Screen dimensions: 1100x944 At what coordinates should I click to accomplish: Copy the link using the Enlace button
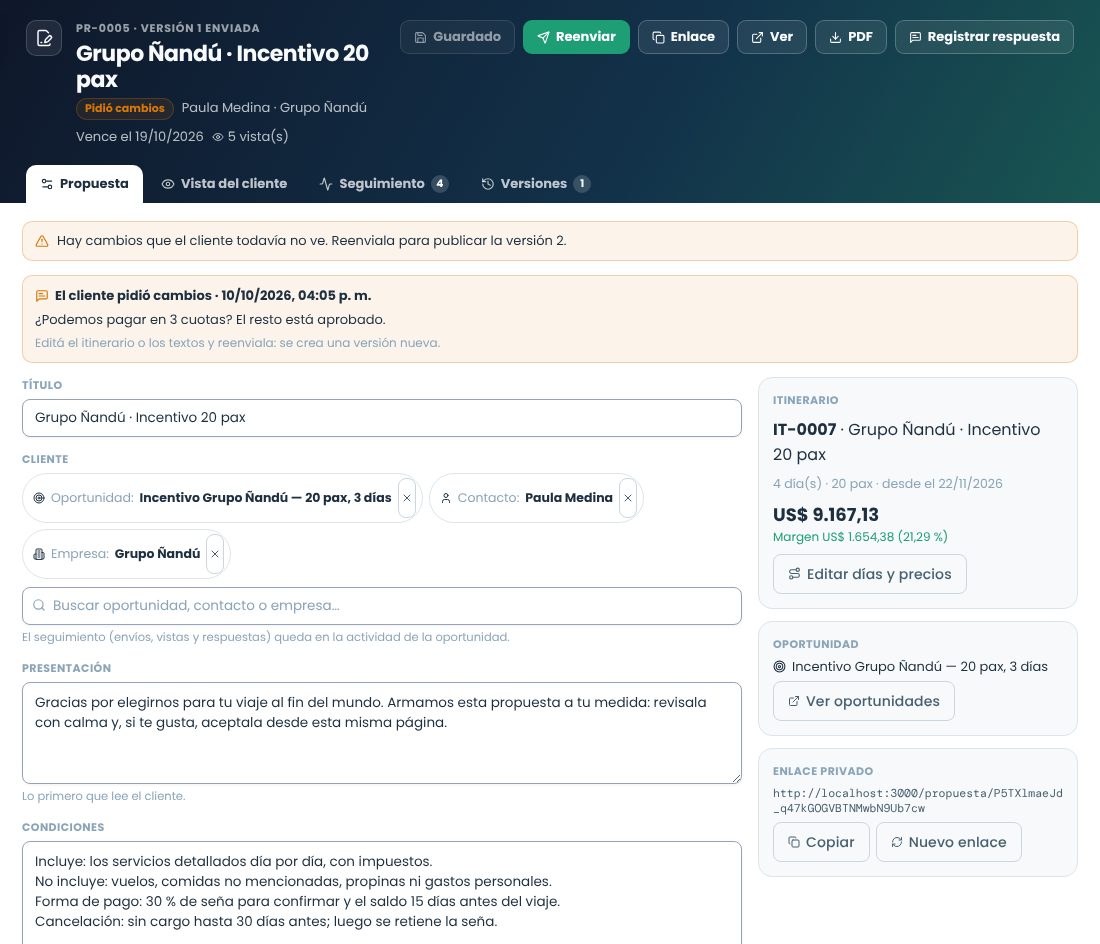(x=683, y=37)
